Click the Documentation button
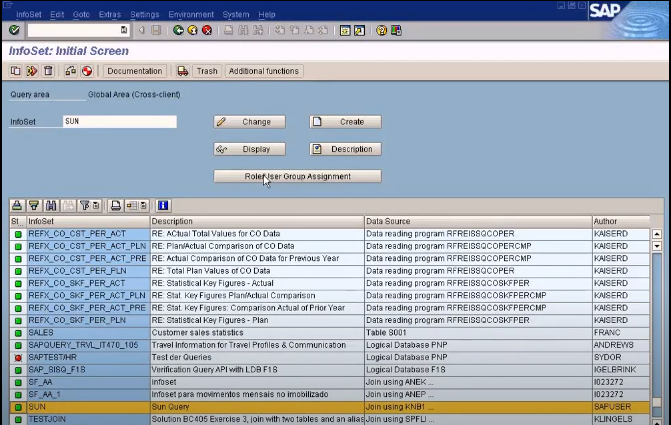671x425 pixels. 134,71
